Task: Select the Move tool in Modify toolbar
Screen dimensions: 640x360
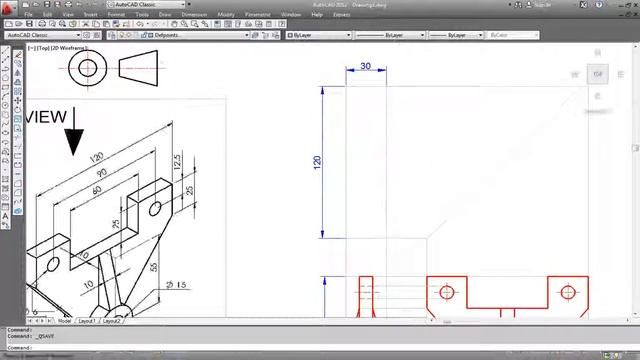Action: point(18,100)
